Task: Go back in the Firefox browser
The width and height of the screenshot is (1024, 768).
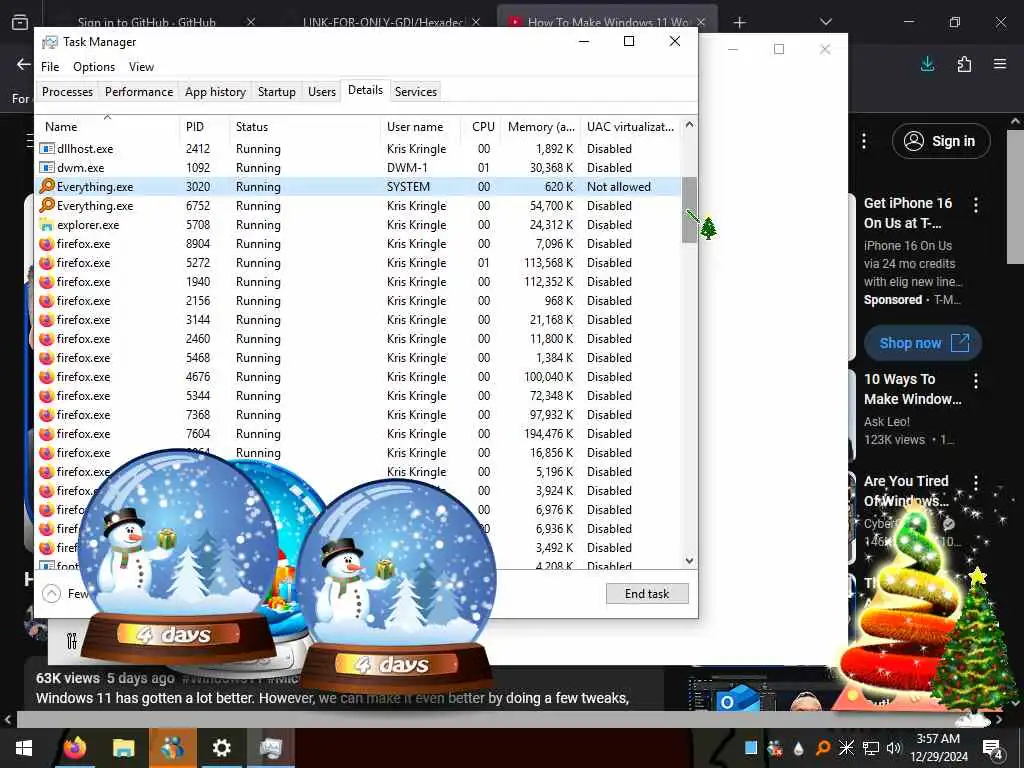Action: (x=24, y=64)
